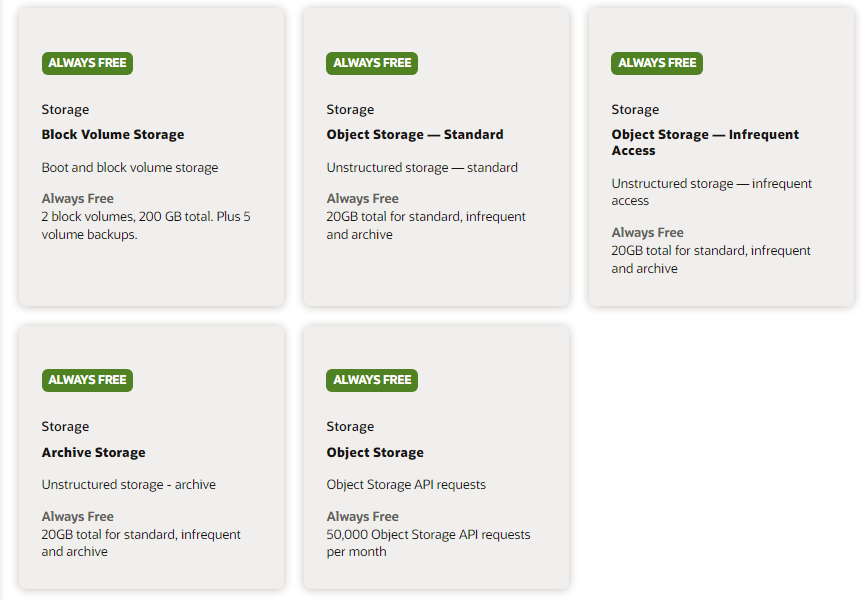Open the Object Storage — Standard title
This screenshot has width=867, height=600.
pyautogui.click(x=415, y=134)
